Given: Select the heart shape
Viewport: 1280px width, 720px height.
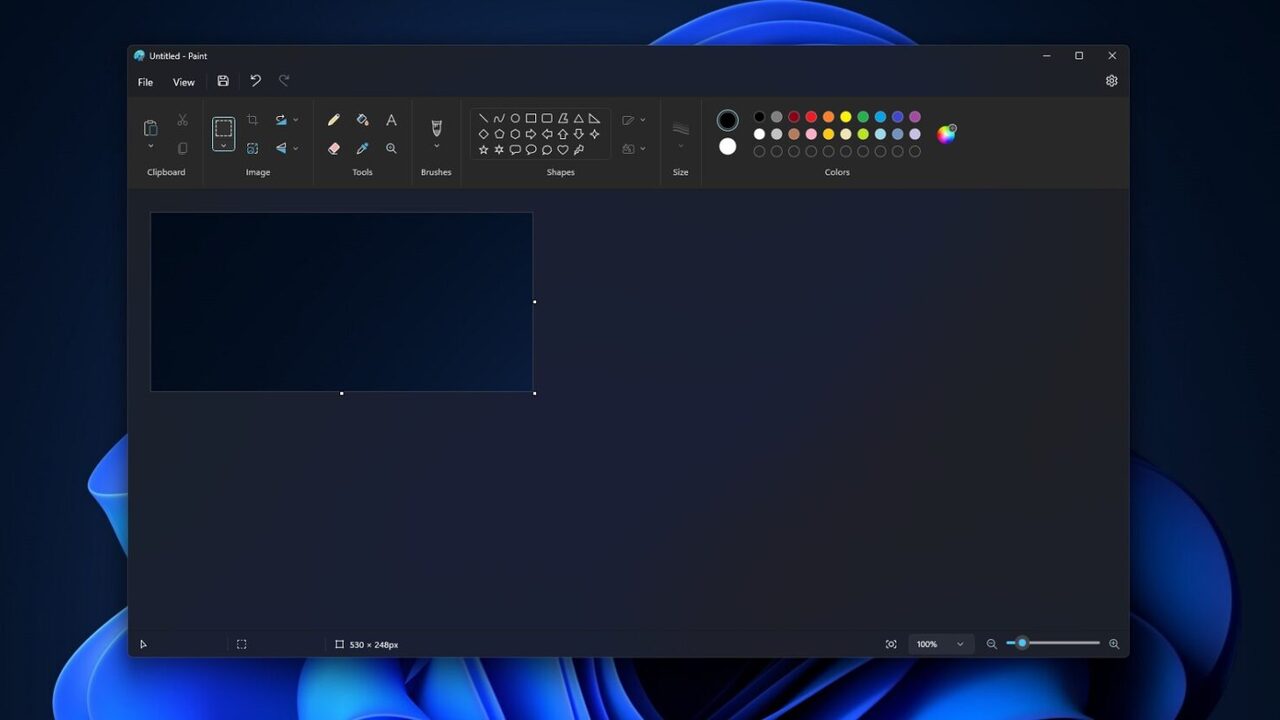Looking at the screenshot, I should 563,150.
